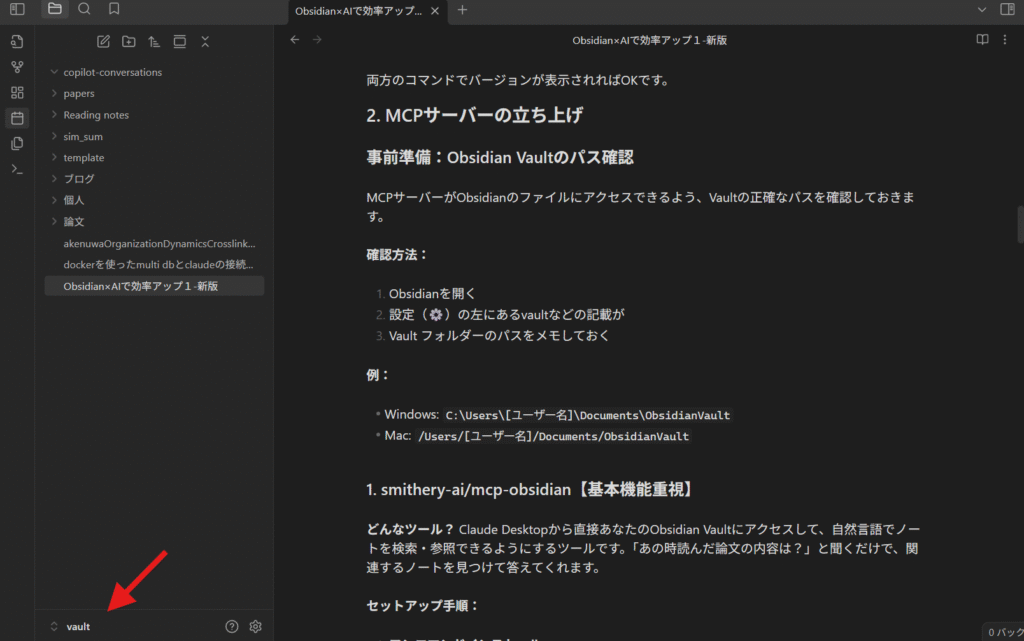Toggle reading view book icon
The width and height of the screenshot is (1024, 641).
pos(982,40)
